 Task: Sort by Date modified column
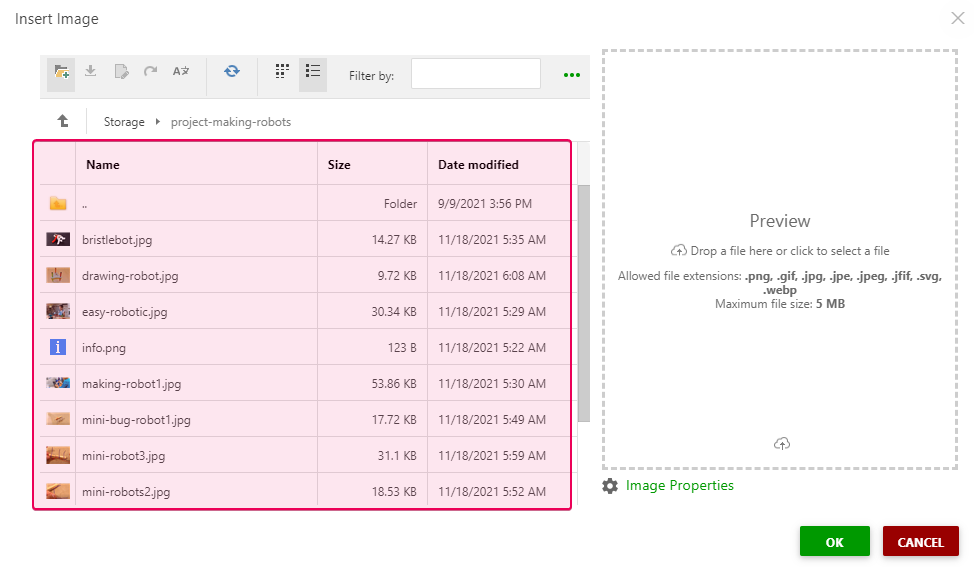(x=478, y=165)
